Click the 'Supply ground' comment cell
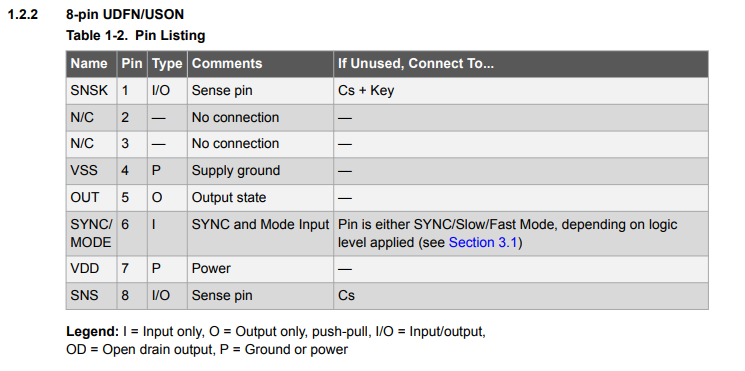The image size is (745, 371). [260, 171]
